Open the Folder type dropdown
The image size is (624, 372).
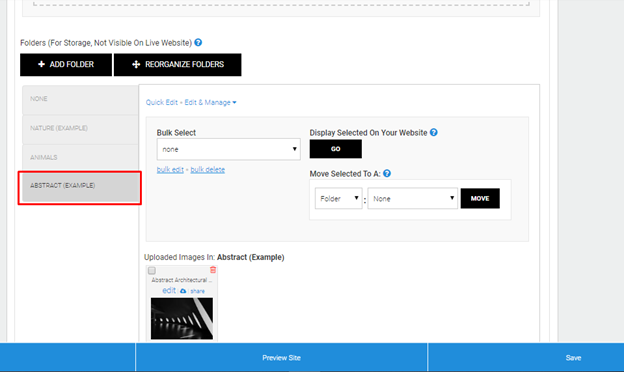pyautogui.click(x=338, y=198)
